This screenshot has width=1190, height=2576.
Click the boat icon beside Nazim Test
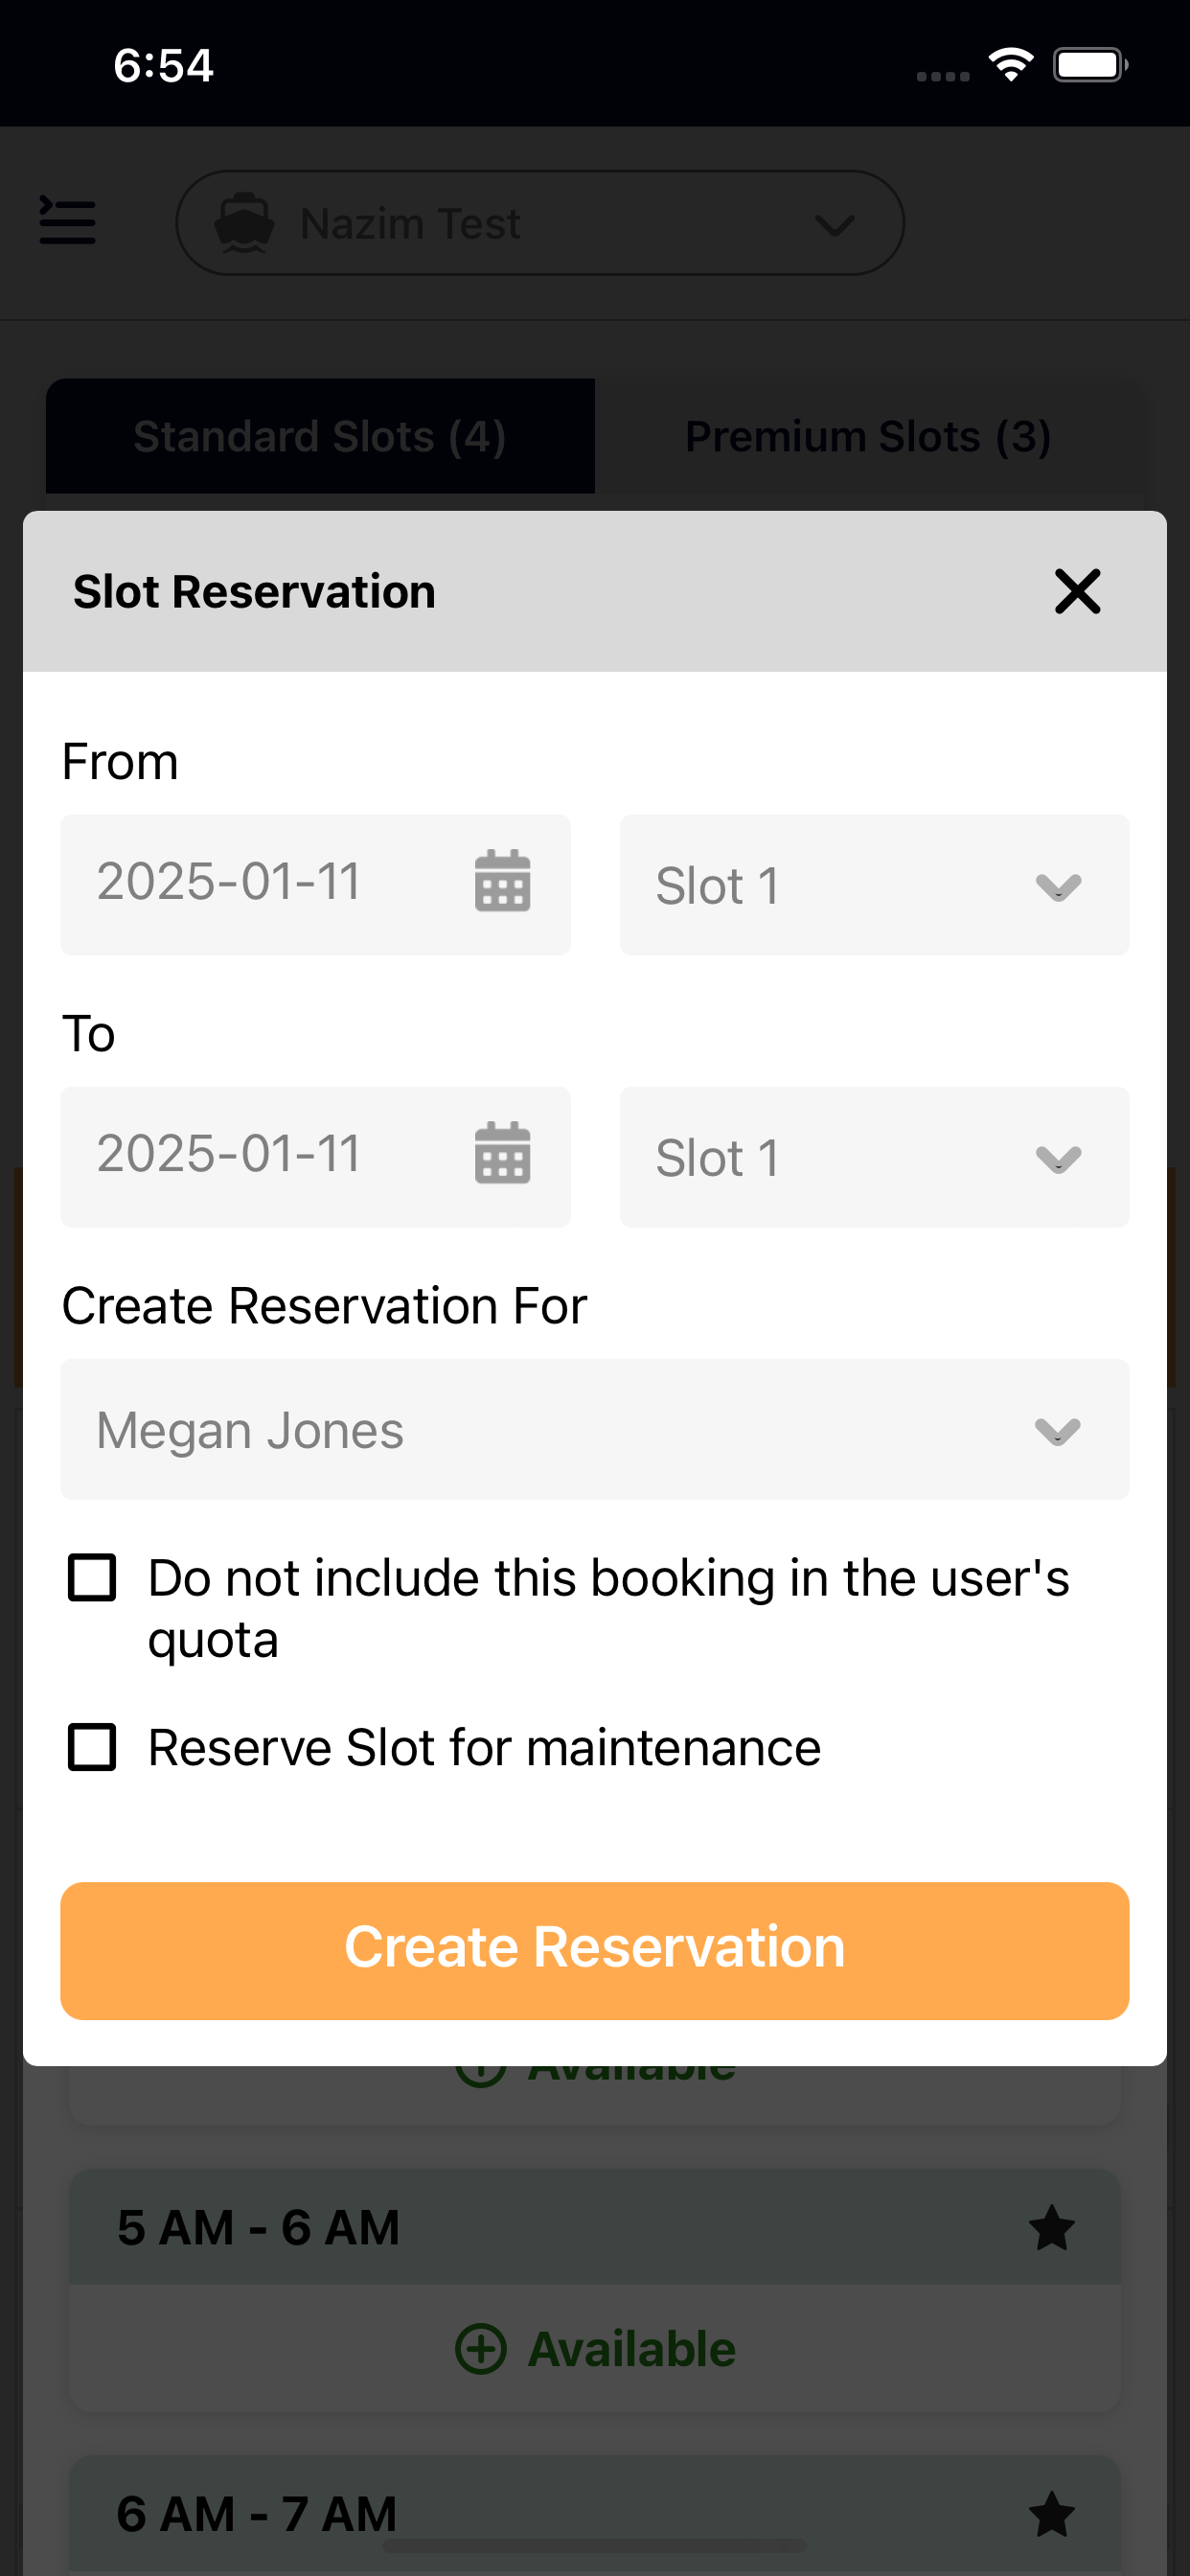point(244,223)
